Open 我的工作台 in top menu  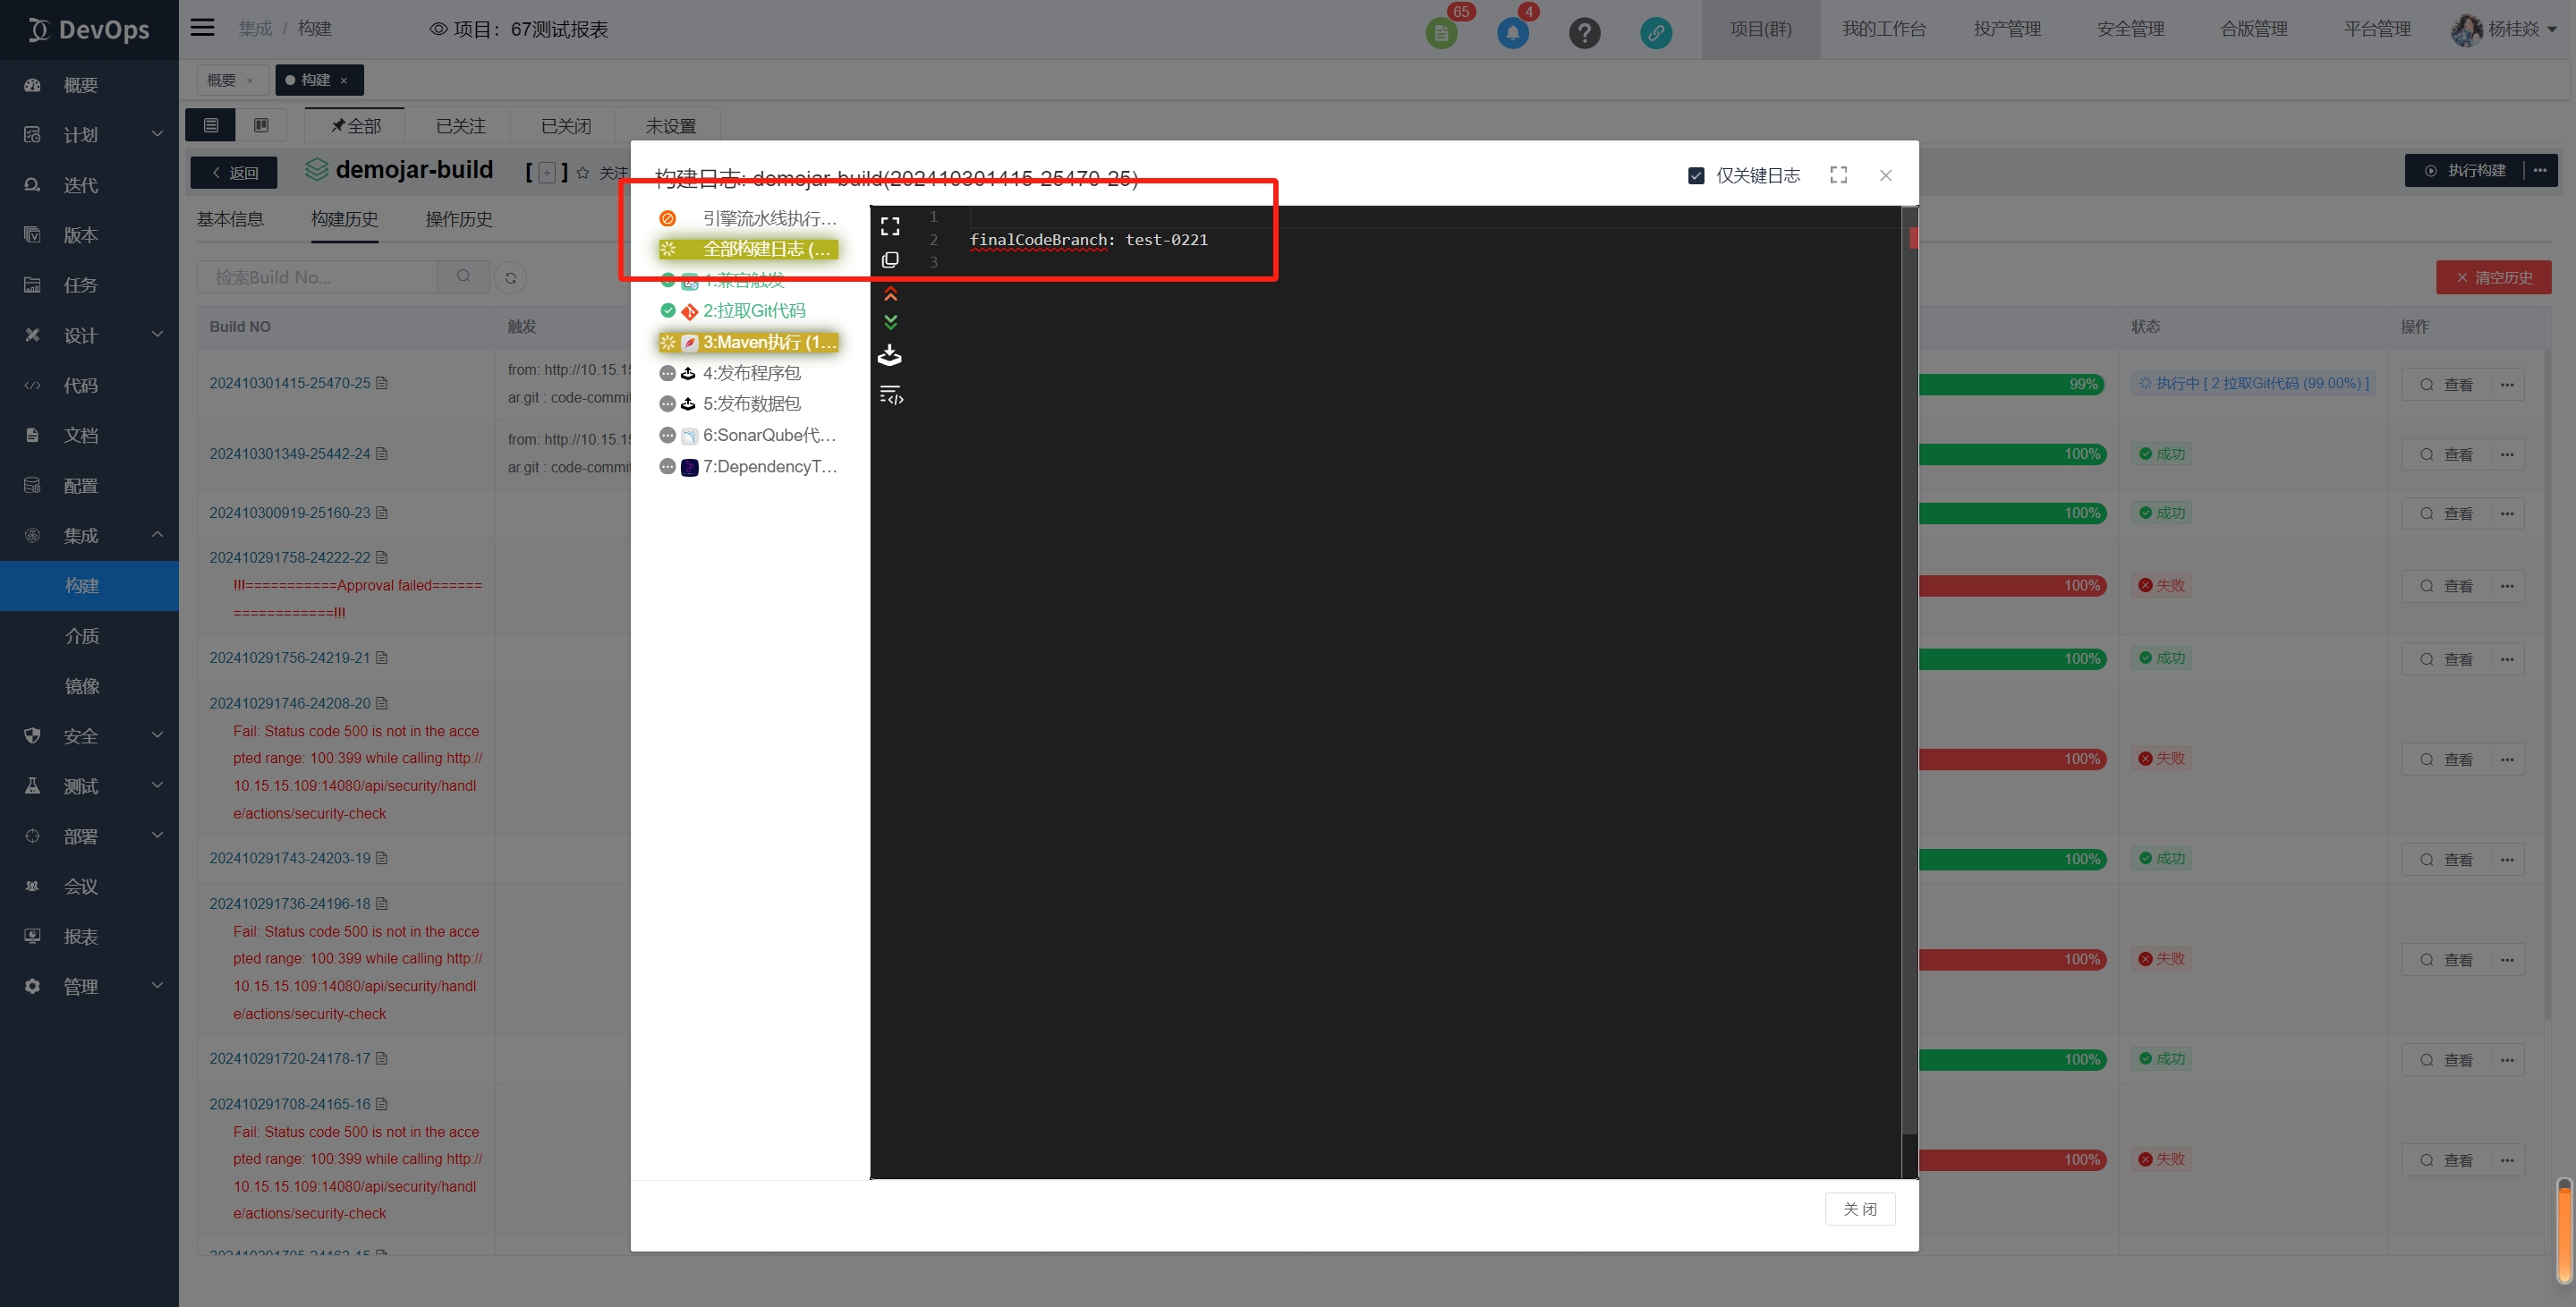click(x=1883, y=29)
